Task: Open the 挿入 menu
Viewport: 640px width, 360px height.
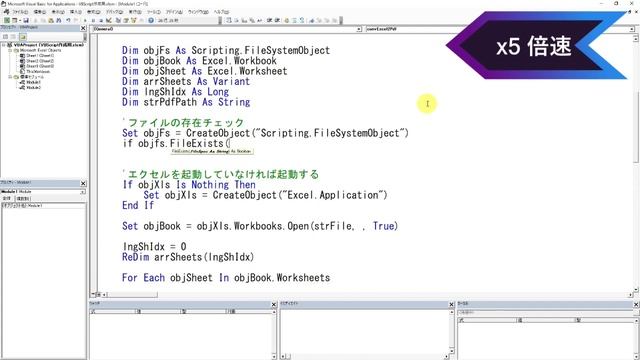Action: [76, 12]
